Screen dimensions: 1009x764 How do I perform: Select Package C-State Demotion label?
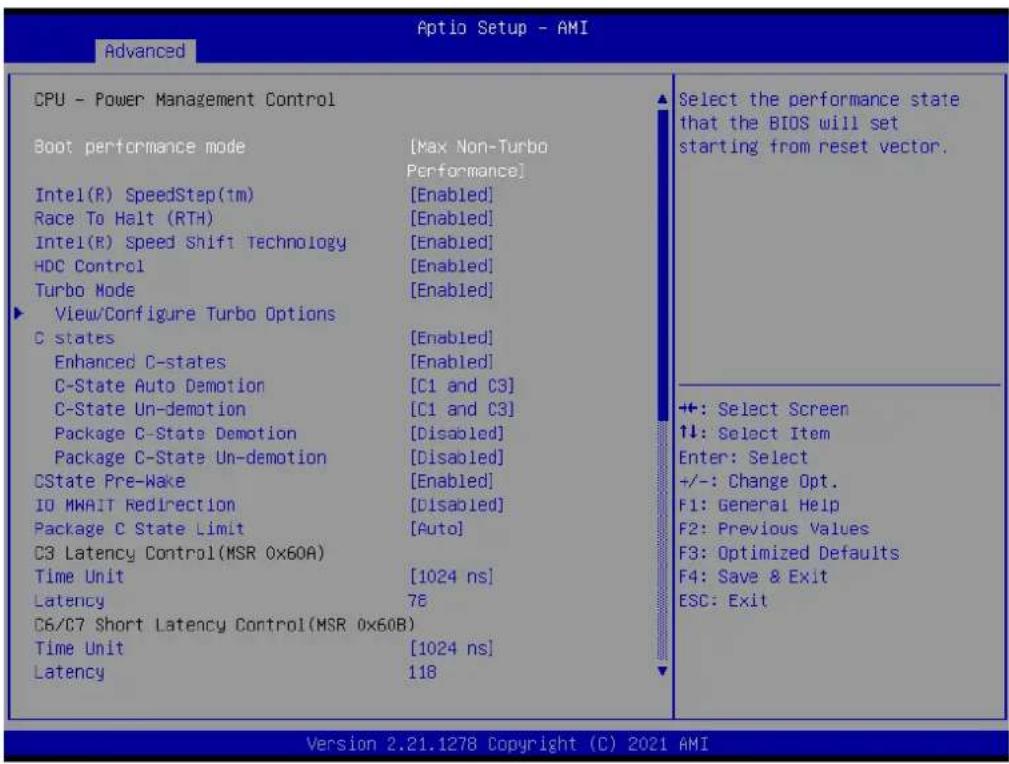pyautogui.click(x=176, y=433)
